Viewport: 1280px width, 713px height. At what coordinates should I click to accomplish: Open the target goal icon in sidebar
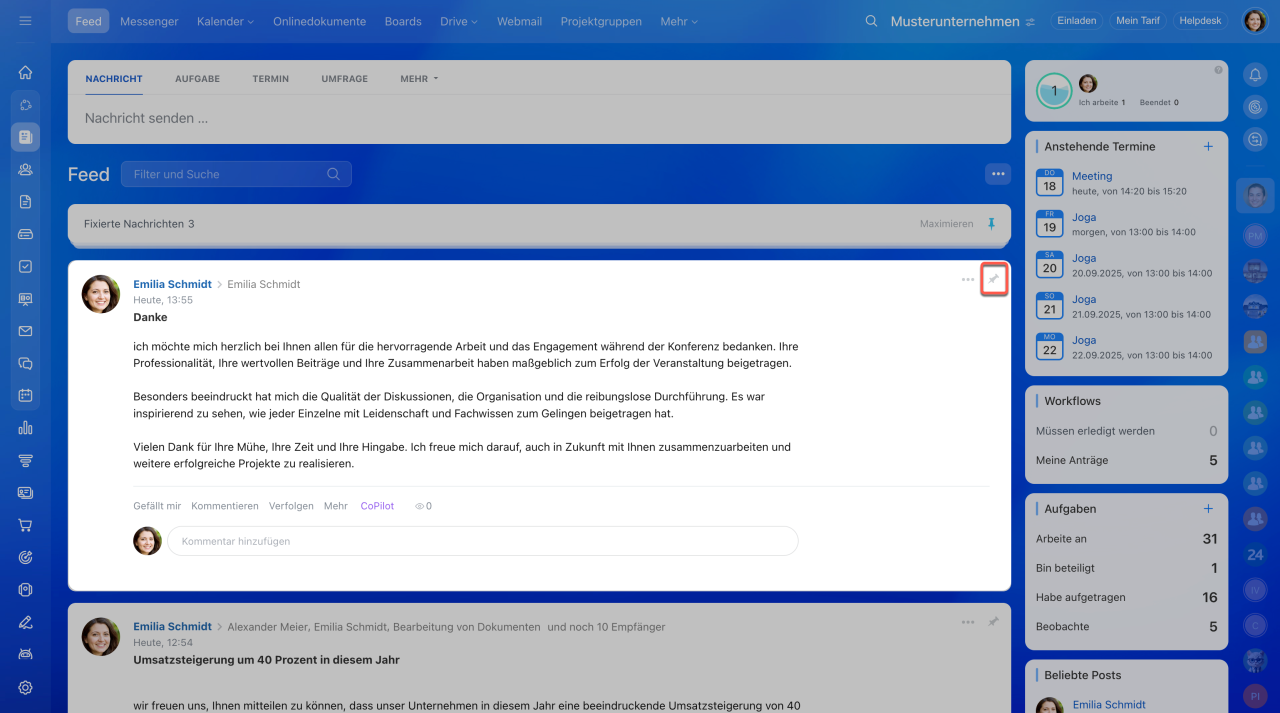coord(25,557)
